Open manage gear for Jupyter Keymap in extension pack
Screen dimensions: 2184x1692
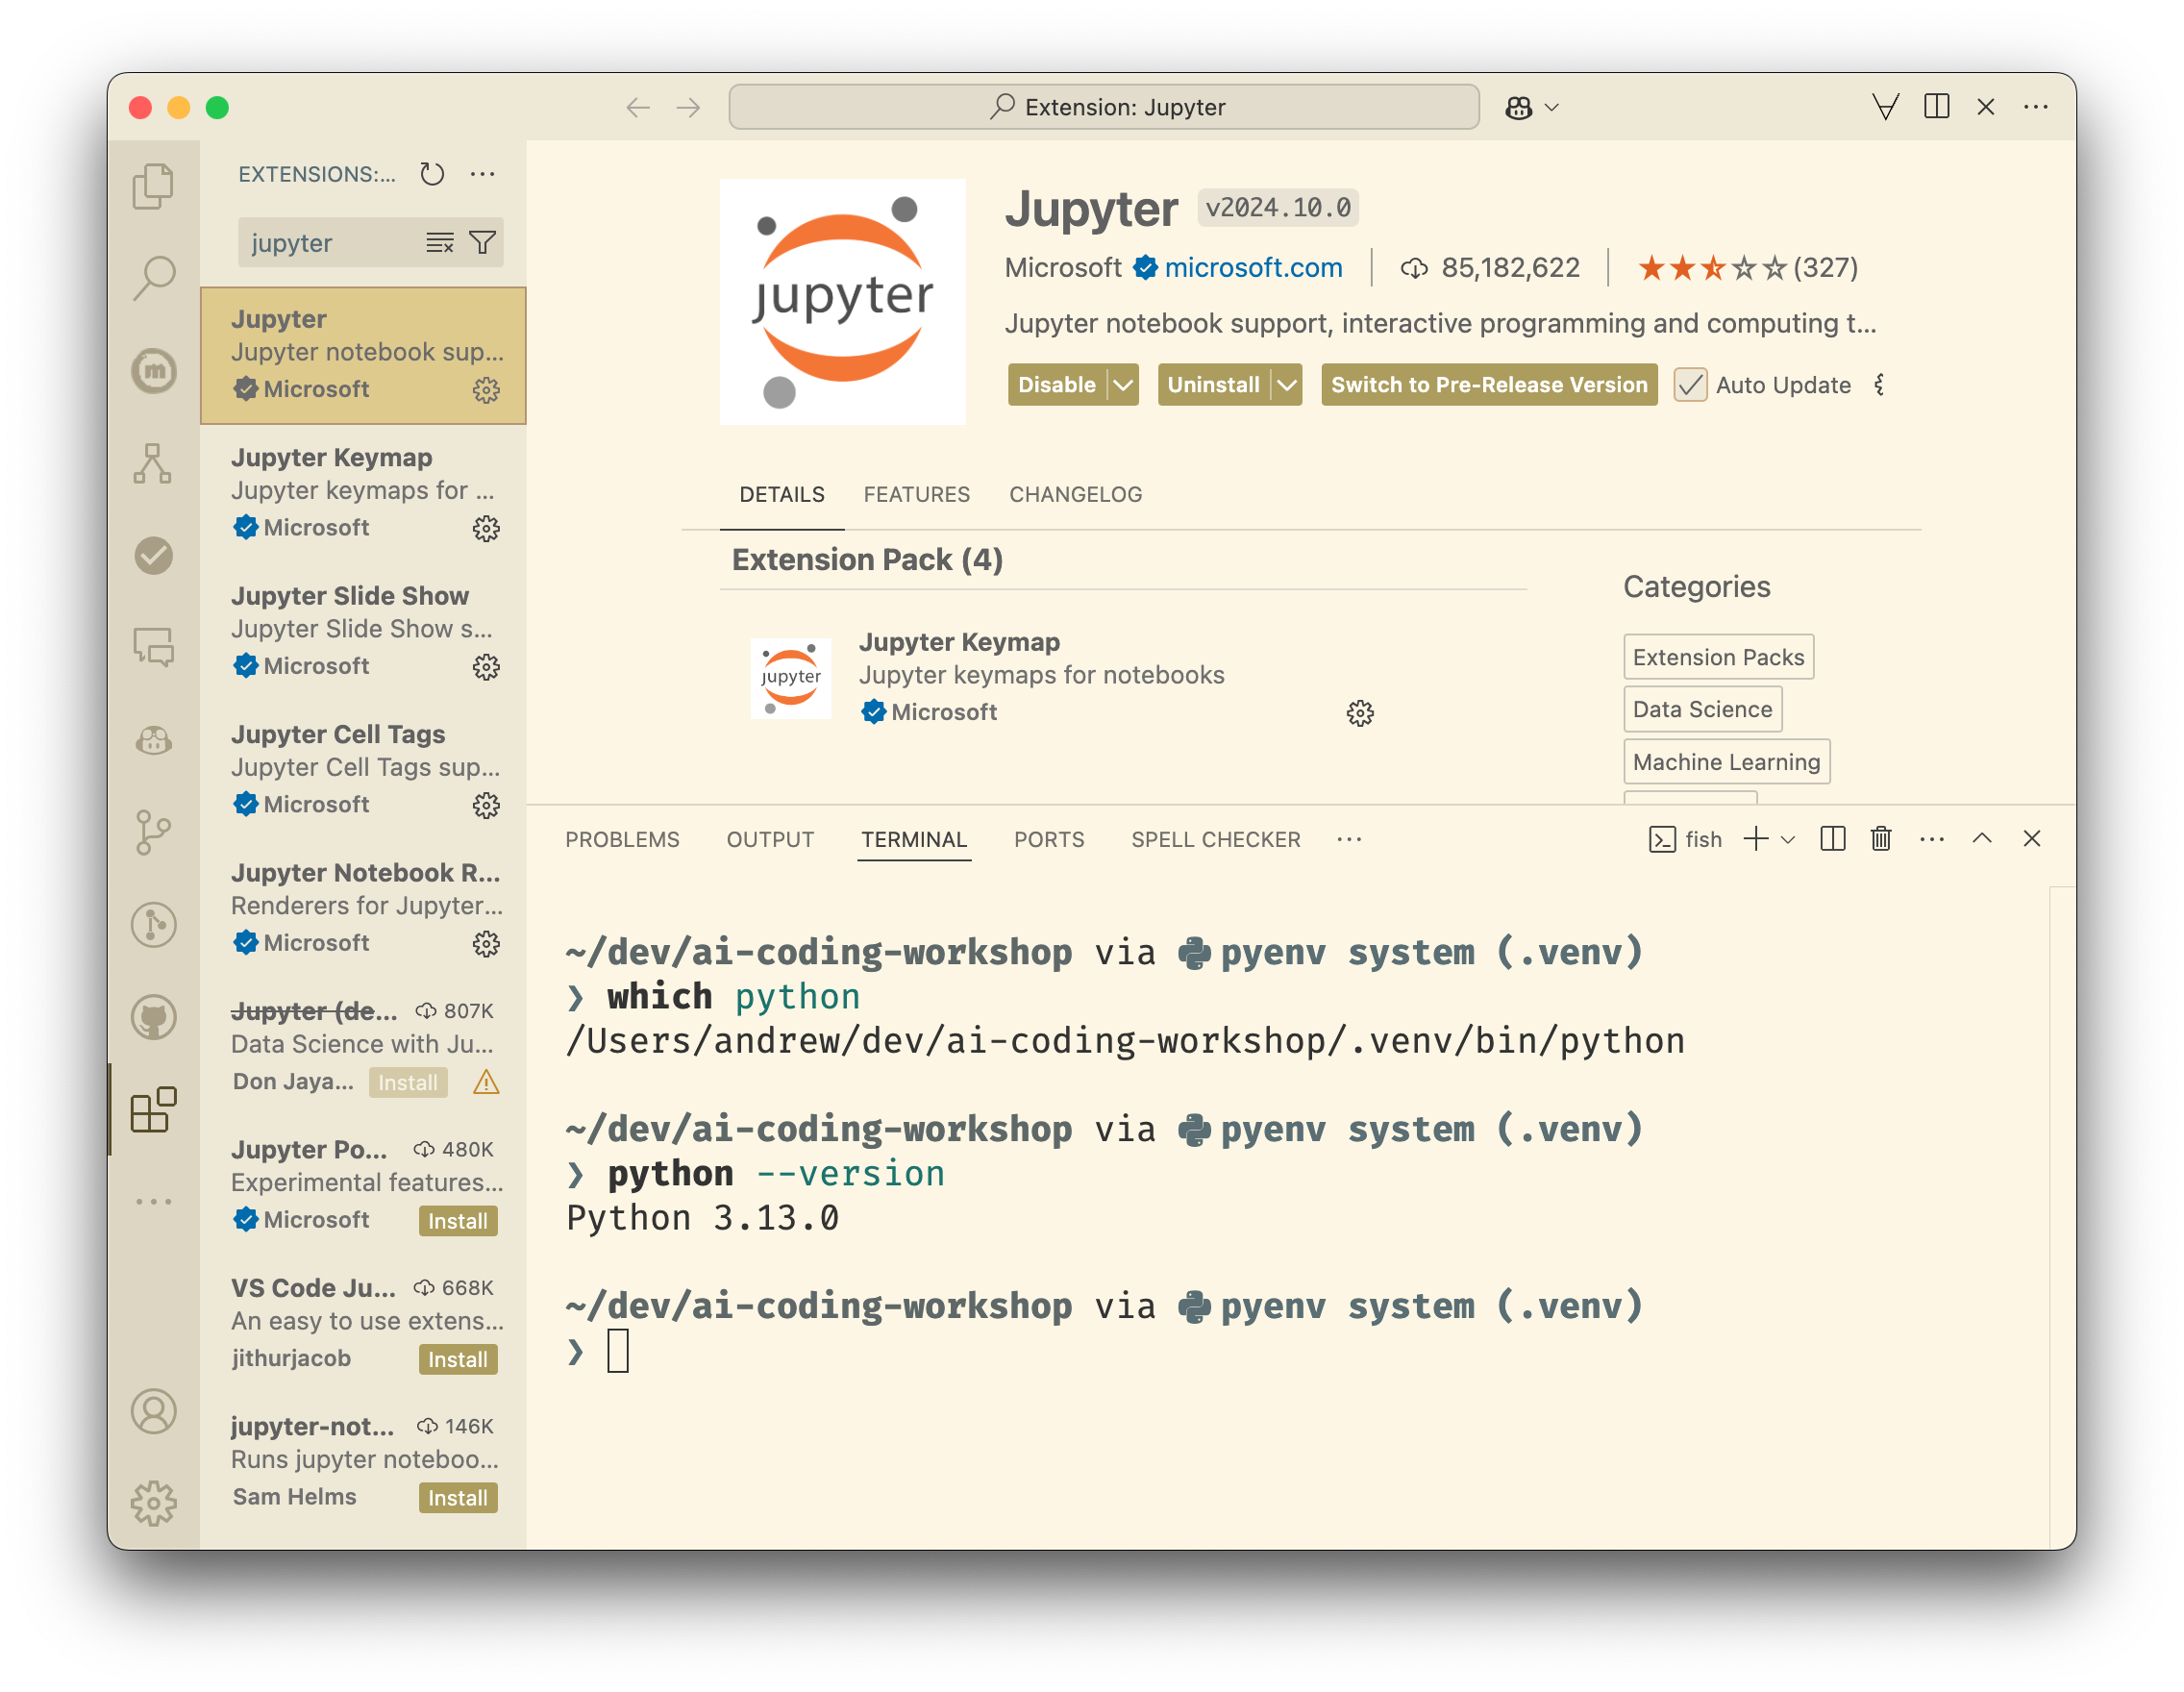click(x=1360, y=713)
